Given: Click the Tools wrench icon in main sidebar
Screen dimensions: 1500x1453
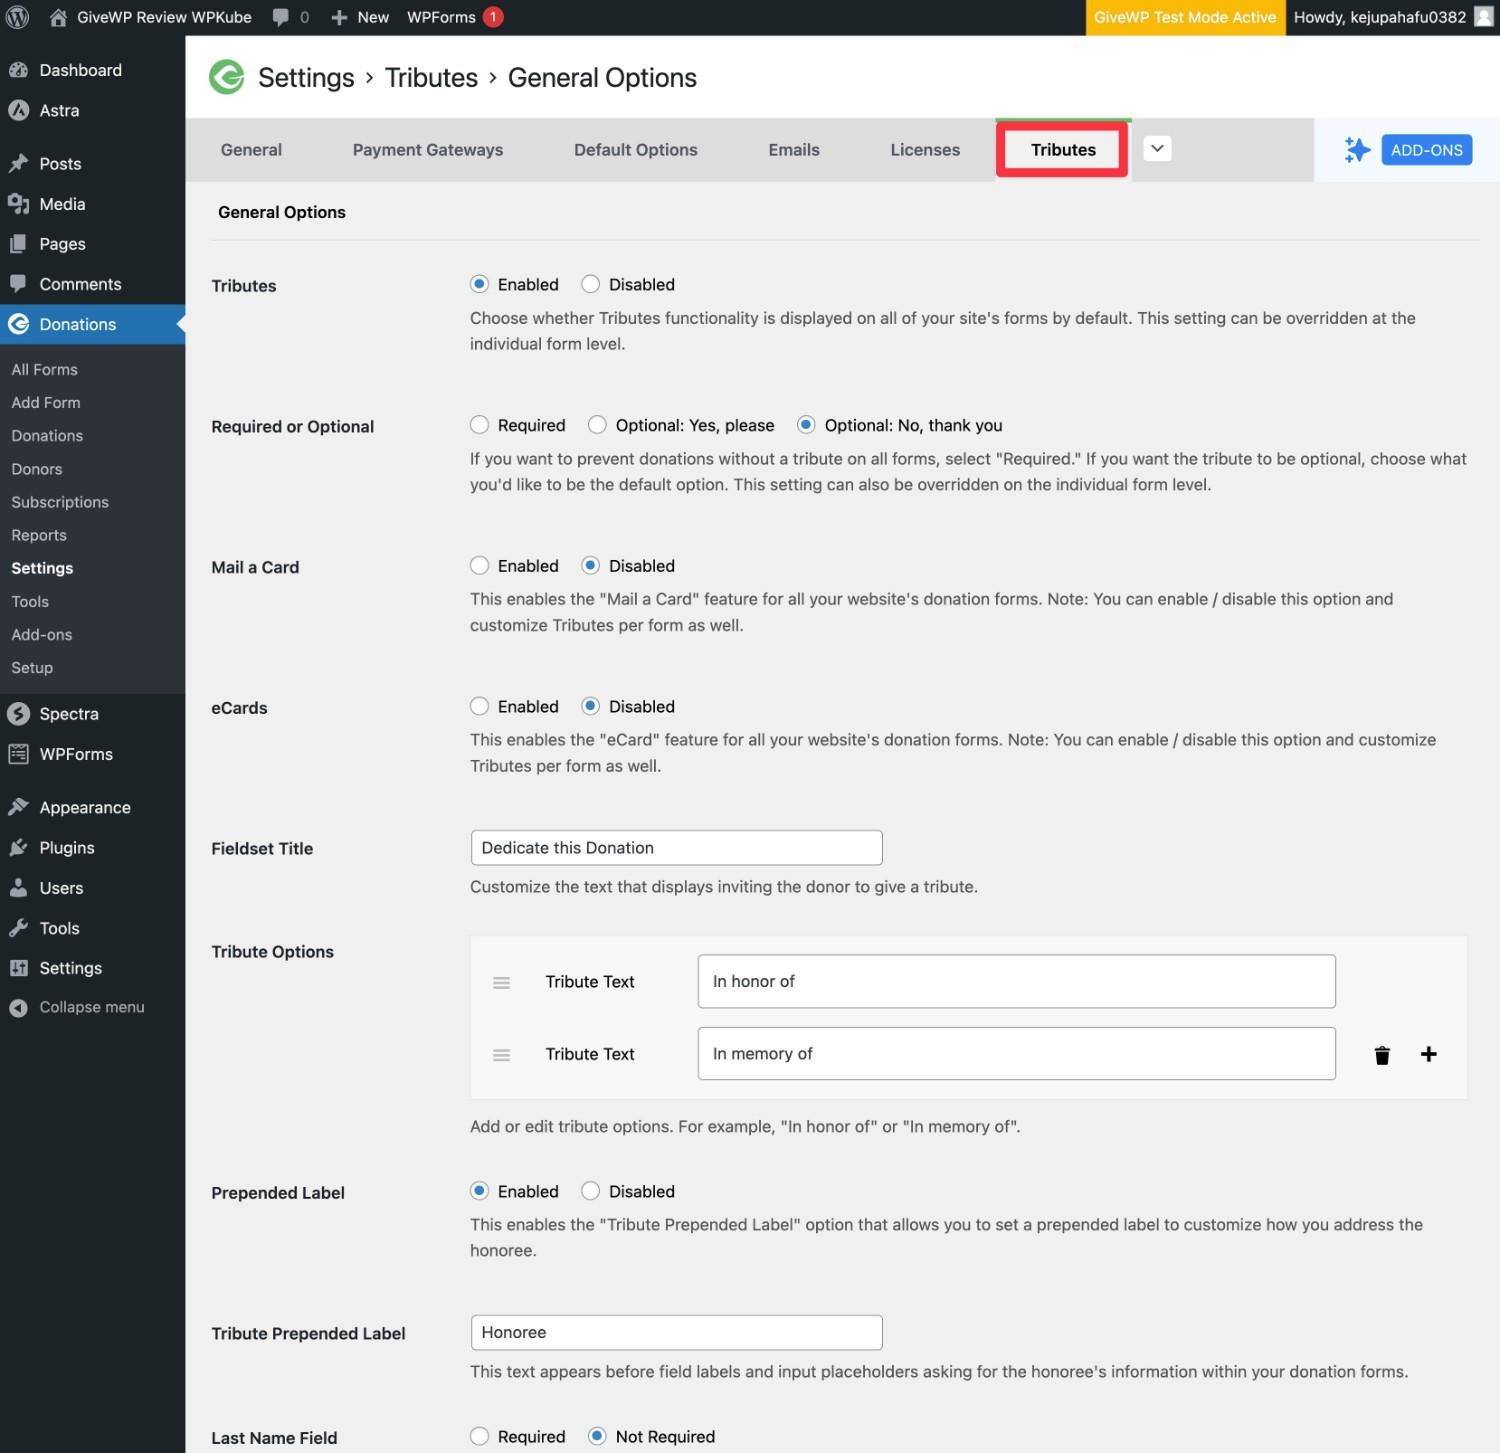Looking at the screenshot, I should click(18, 928).
